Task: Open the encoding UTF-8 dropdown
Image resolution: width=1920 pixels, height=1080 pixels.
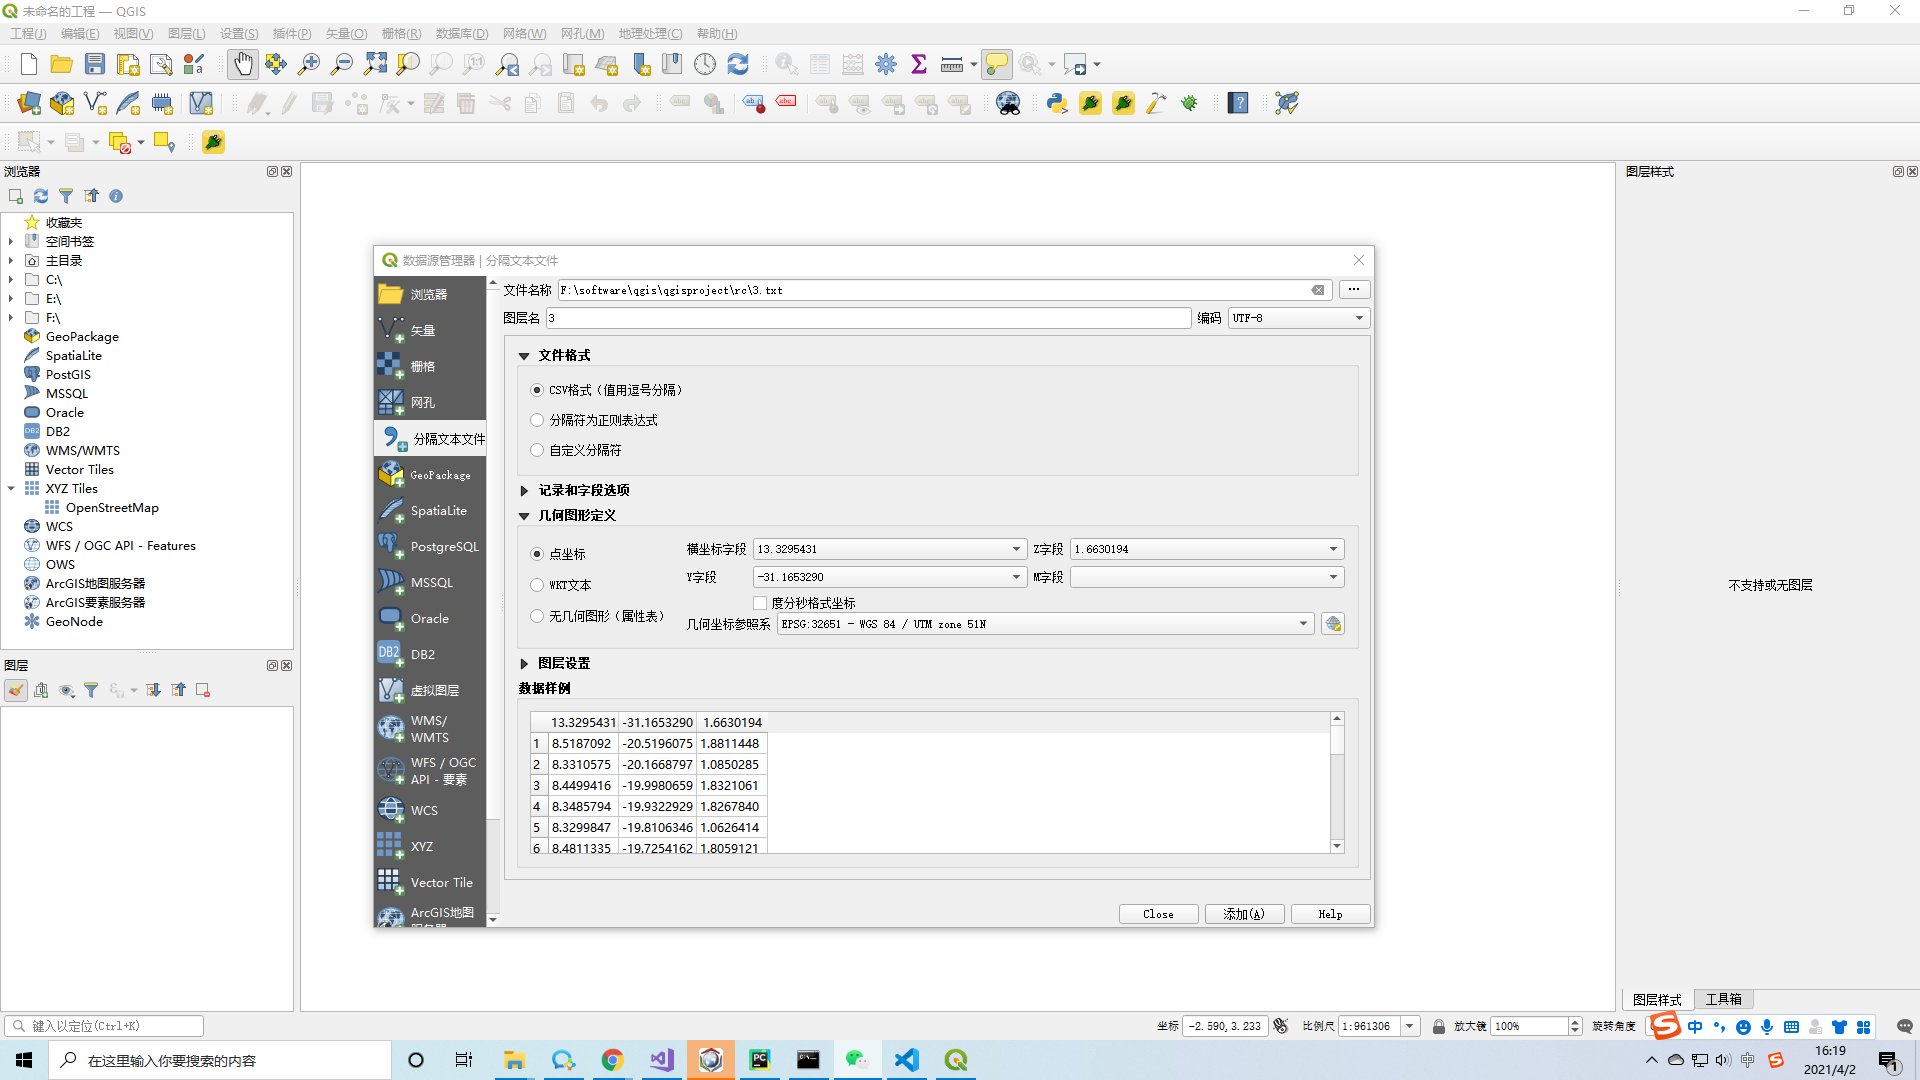Action: 1298,318
